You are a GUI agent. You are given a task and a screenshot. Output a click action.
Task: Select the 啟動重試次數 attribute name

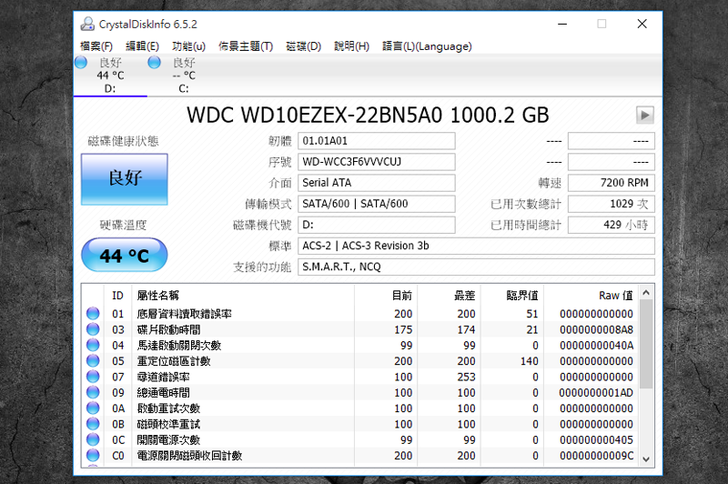click(169, 409)
